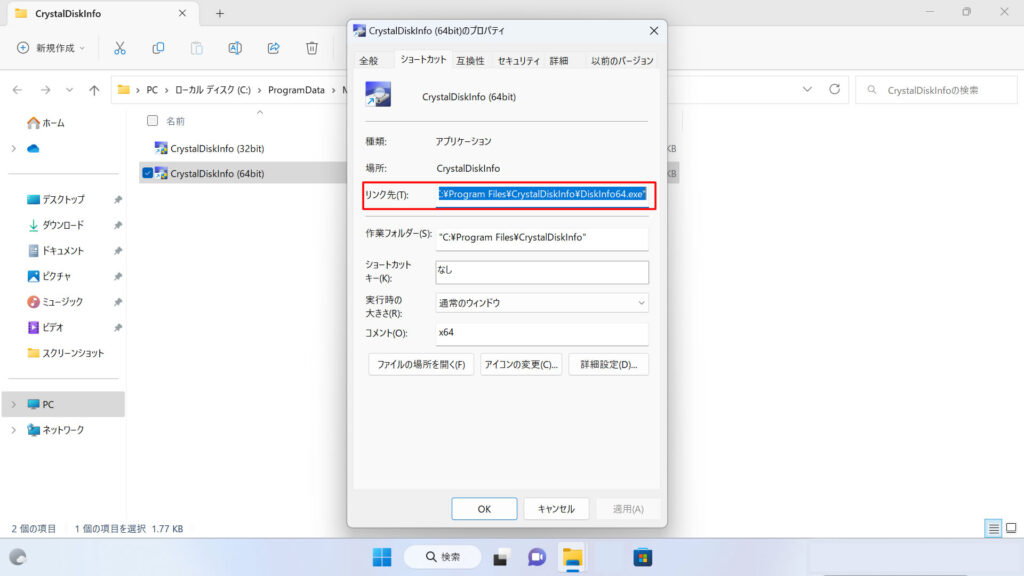This screenshot has height=576, width=1024.
Task: Click the アイコンの変更 button
Action: (x=521, y=364)
